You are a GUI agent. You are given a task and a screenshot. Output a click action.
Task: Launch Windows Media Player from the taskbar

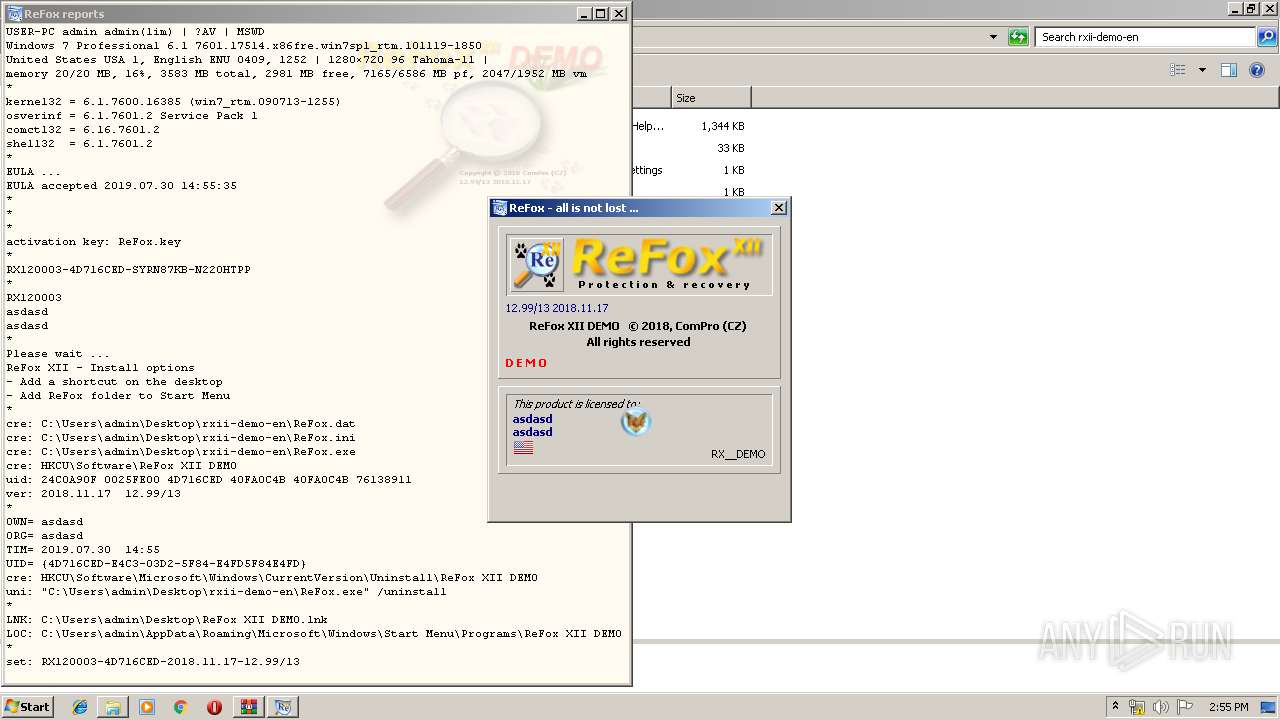point(147,707)
